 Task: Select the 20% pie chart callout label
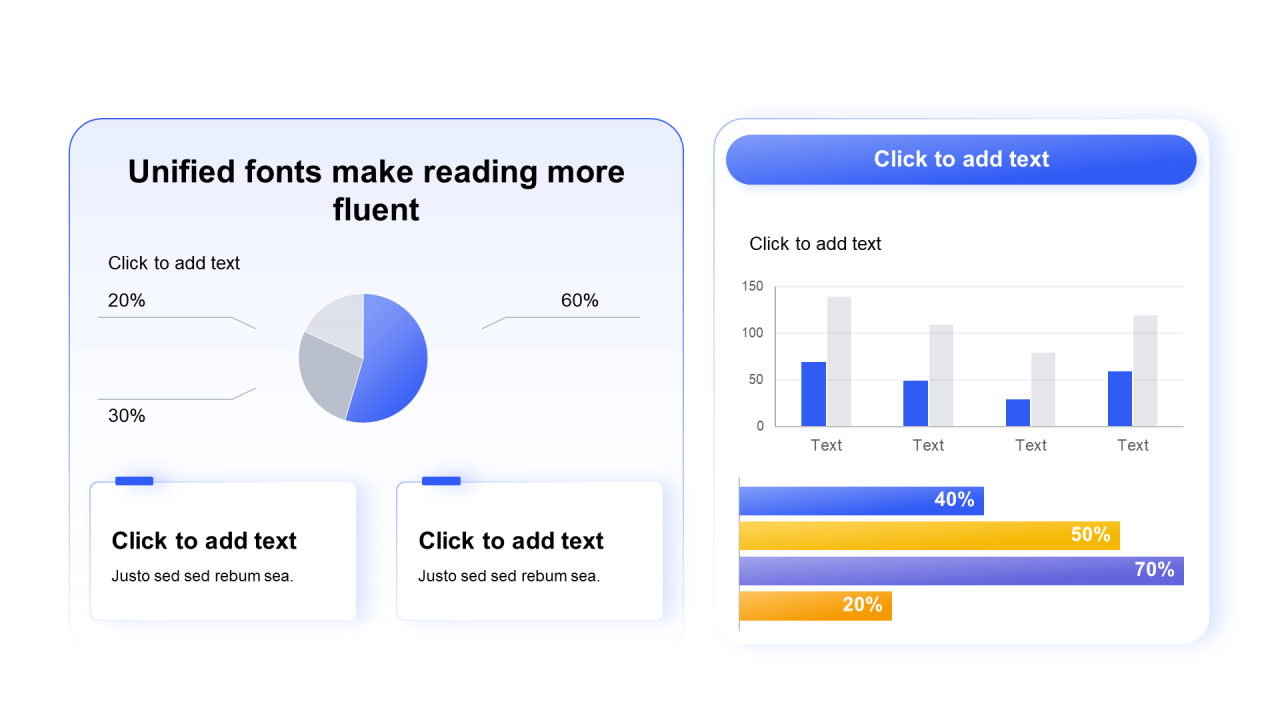click(127, 300)
